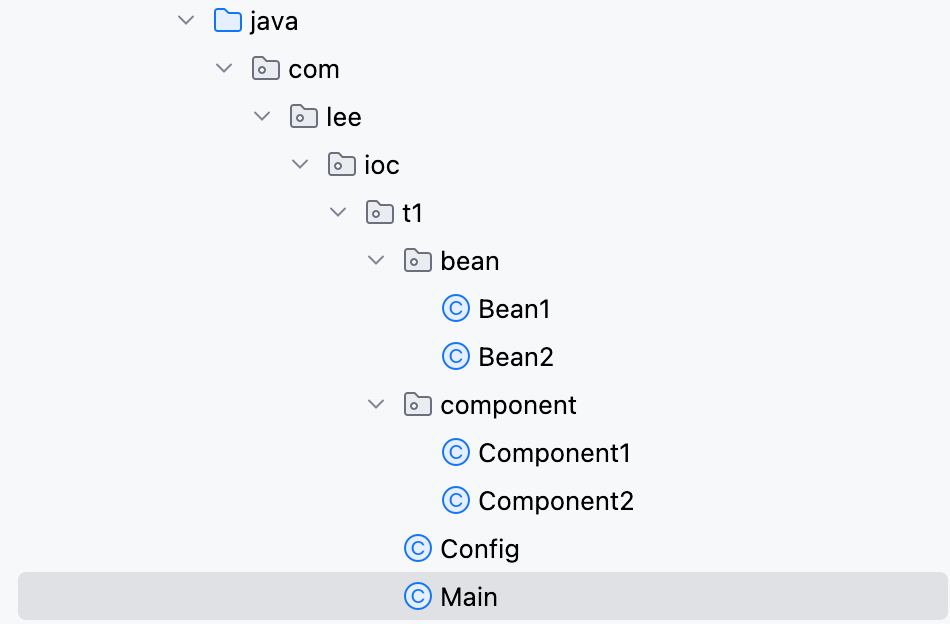
Task: Click the bean package folder icon
Action: (x=417, y=261)
